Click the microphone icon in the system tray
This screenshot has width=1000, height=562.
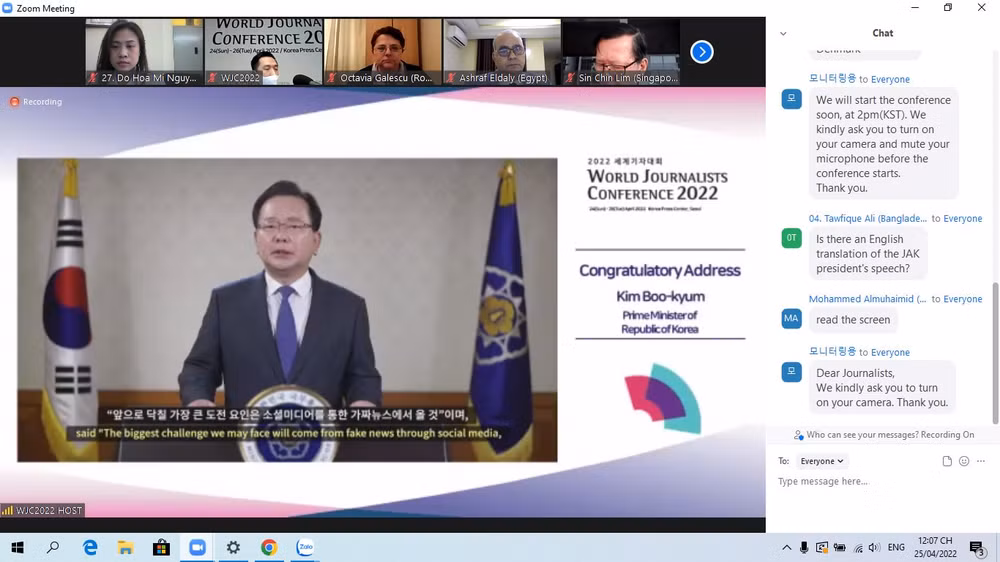[804, 547]
